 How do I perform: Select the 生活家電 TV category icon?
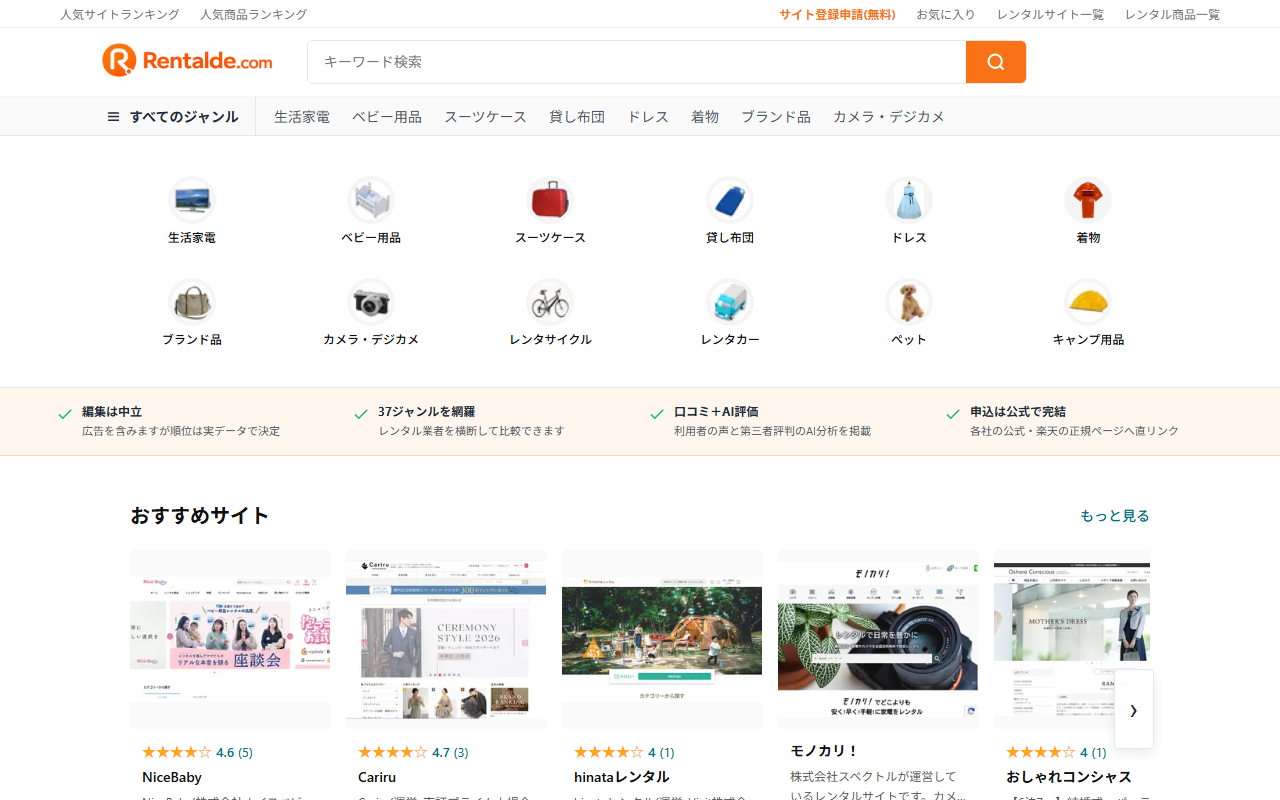(x=191, y=200)
